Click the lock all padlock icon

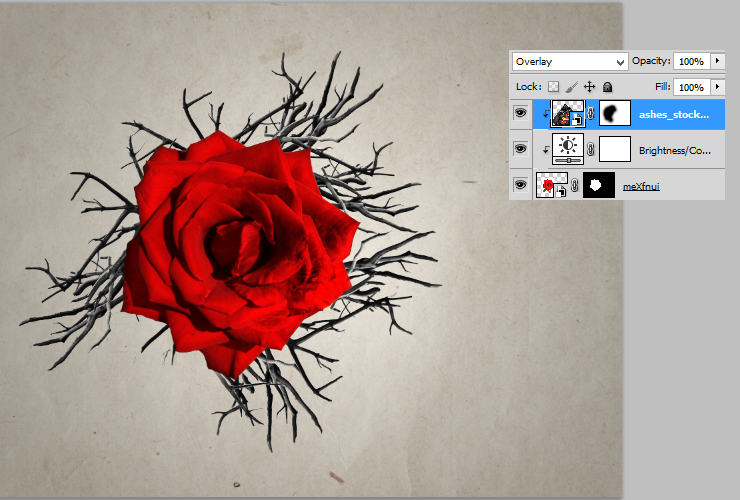[x=608, y=87]
